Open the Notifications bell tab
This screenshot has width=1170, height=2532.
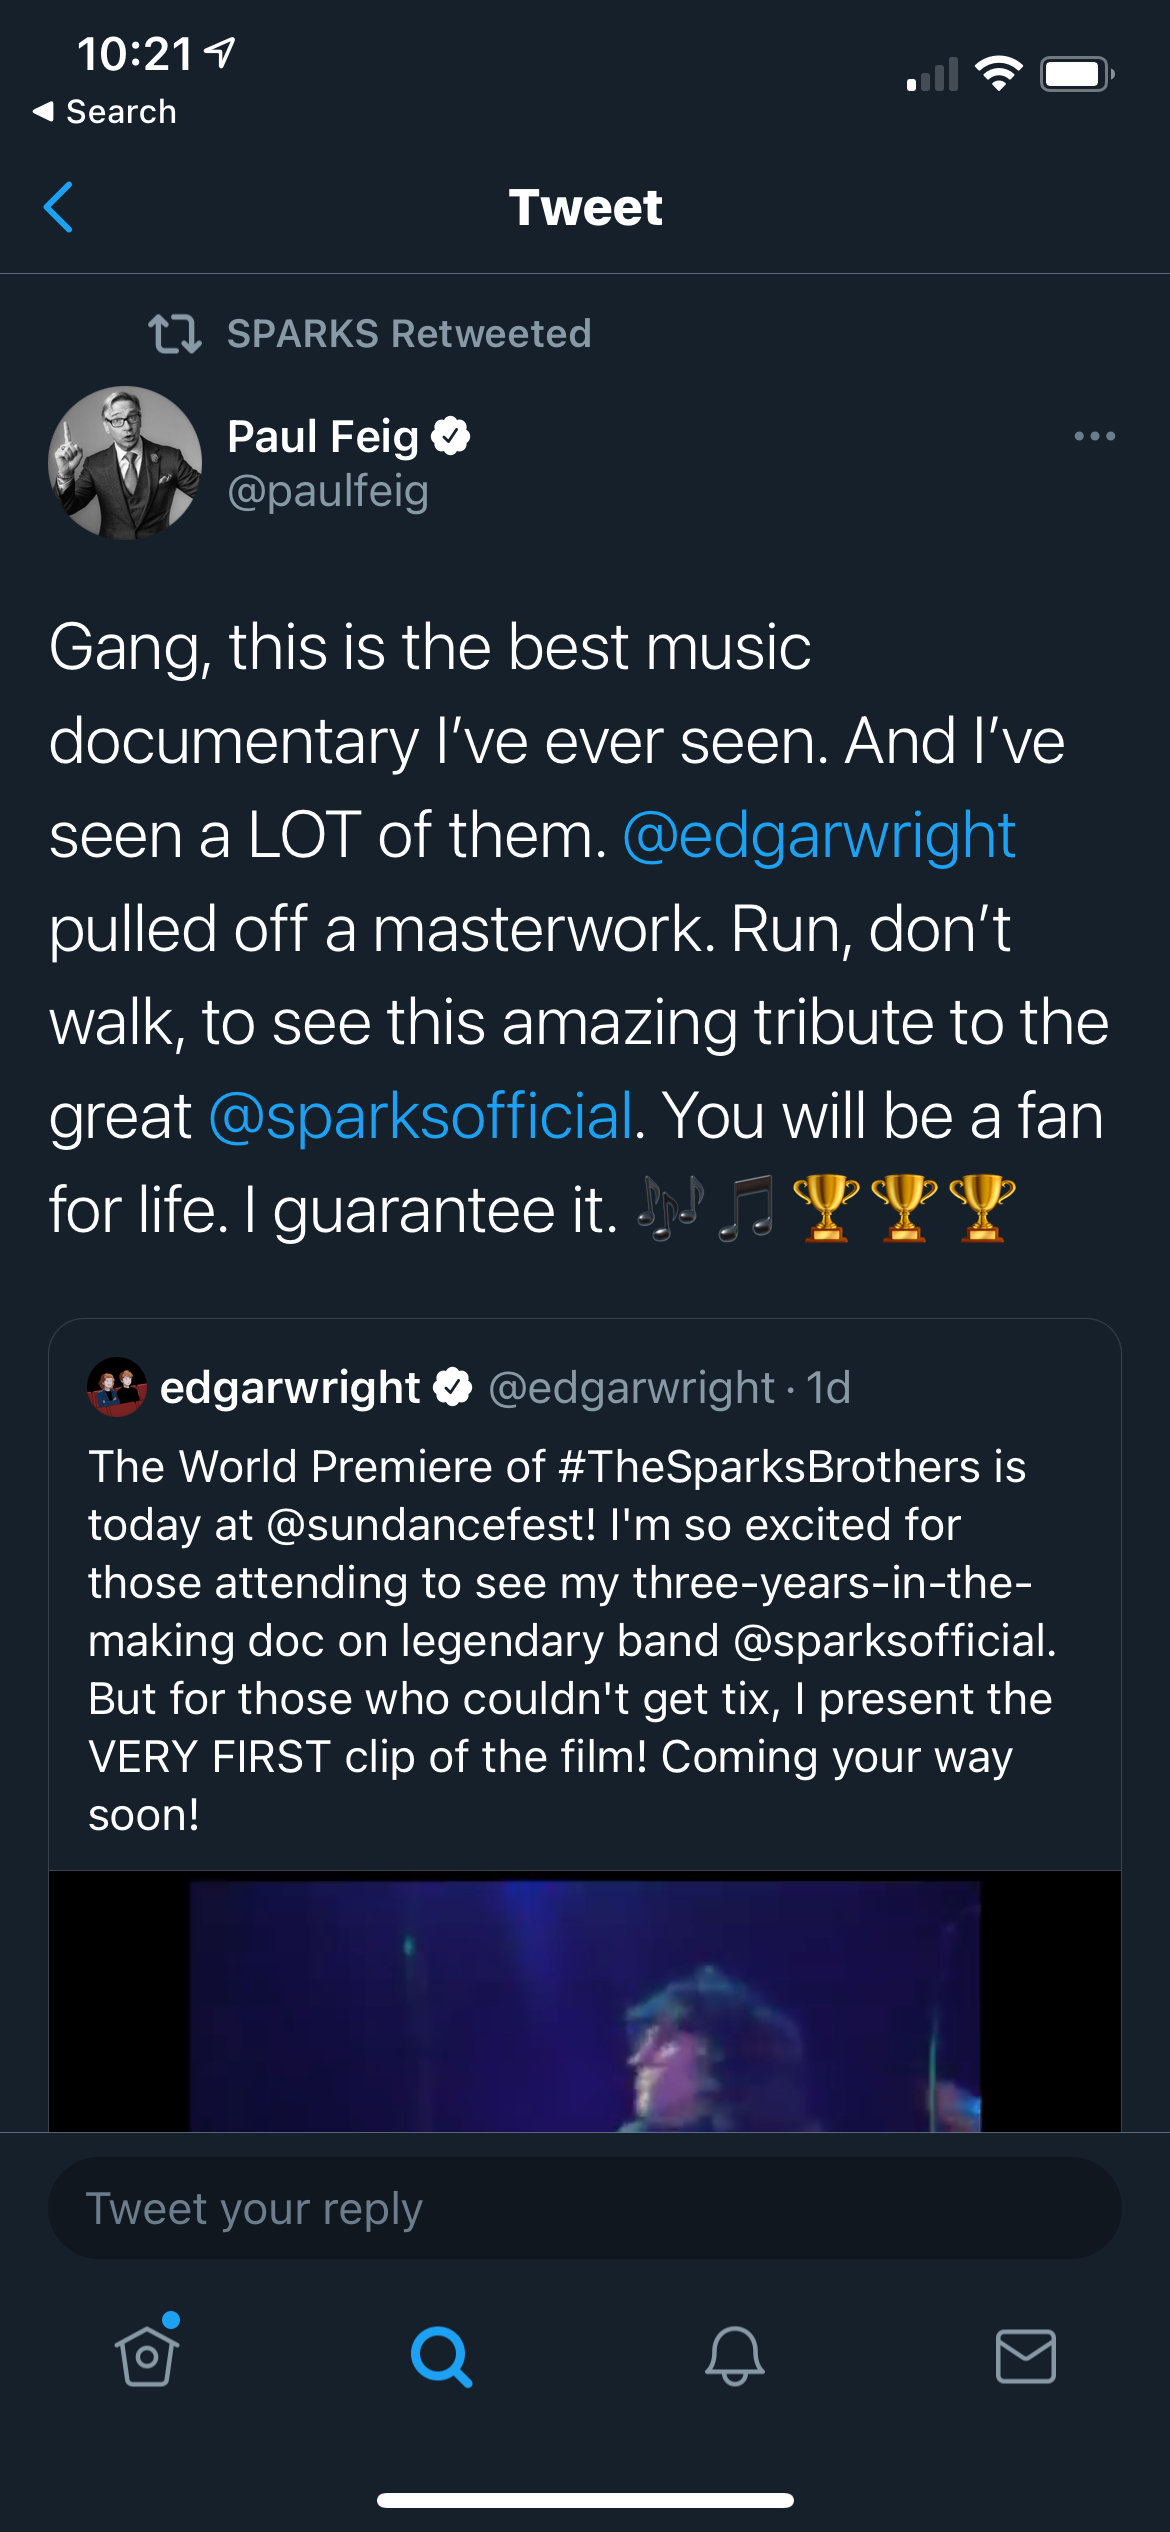734,2356
